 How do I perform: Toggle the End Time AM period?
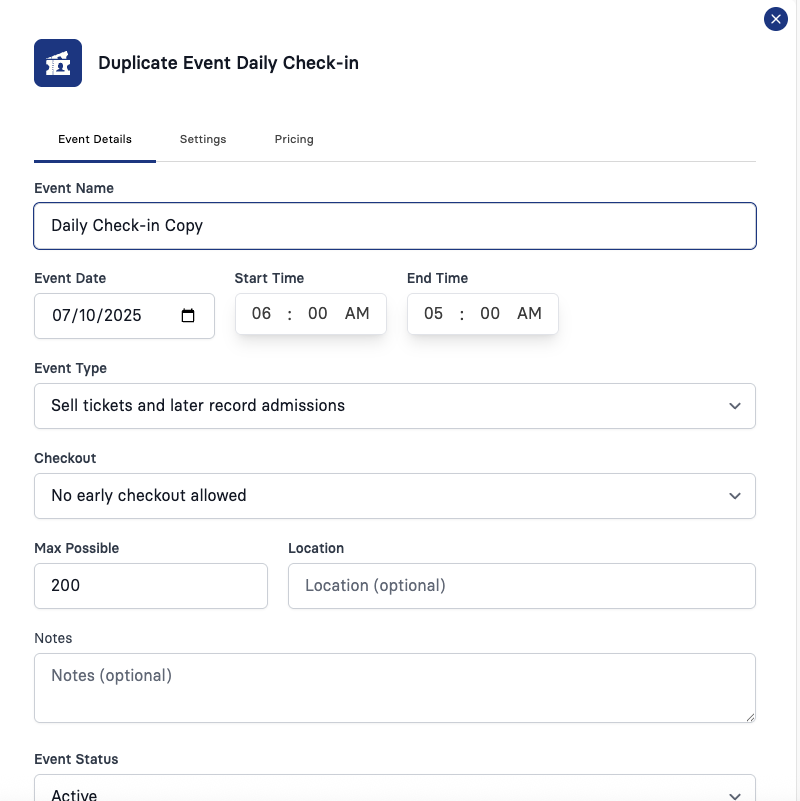coord(529,313)
